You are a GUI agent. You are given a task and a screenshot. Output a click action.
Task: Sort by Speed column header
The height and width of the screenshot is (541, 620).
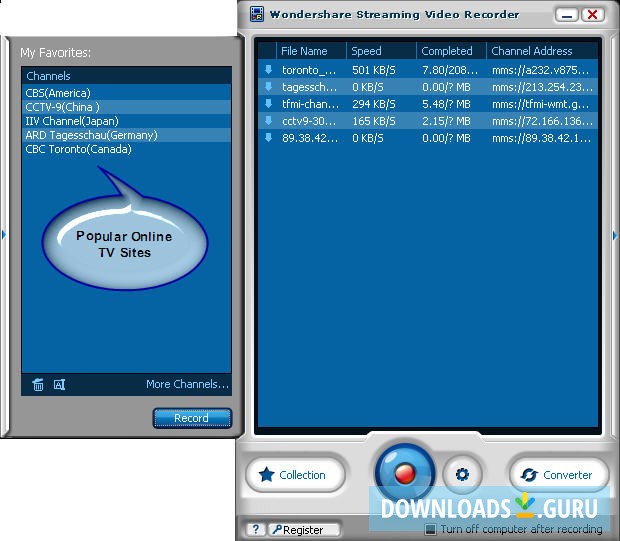(381, 51)
